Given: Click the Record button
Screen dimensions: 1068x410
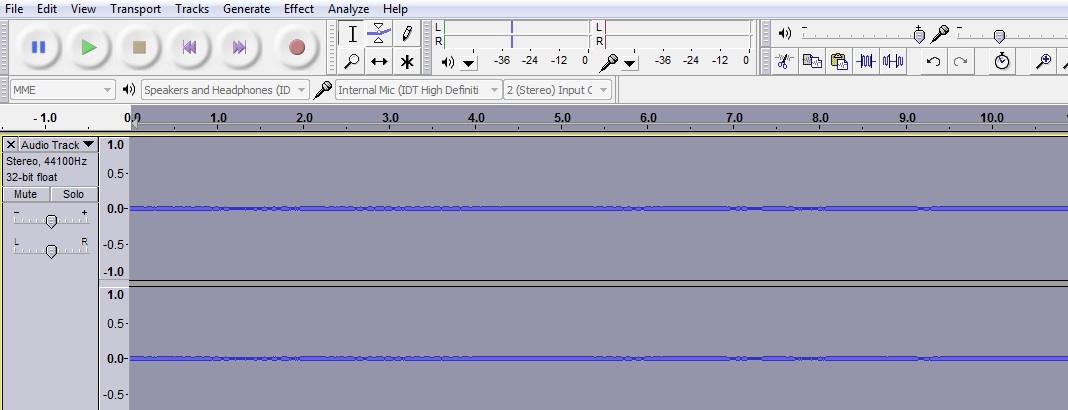Looking at the screenshot, I should coord(296,47).
